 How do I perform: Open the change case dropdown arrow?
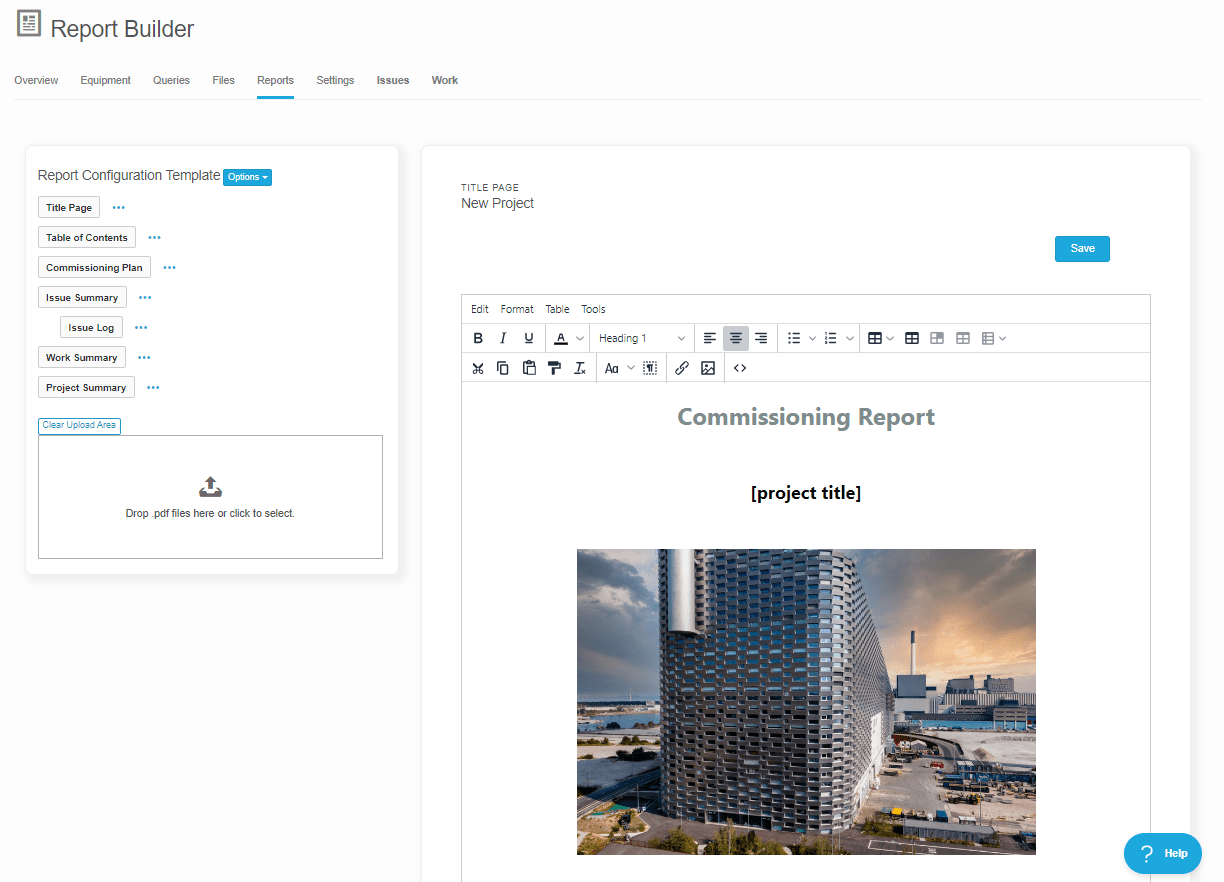pos(631,368)
